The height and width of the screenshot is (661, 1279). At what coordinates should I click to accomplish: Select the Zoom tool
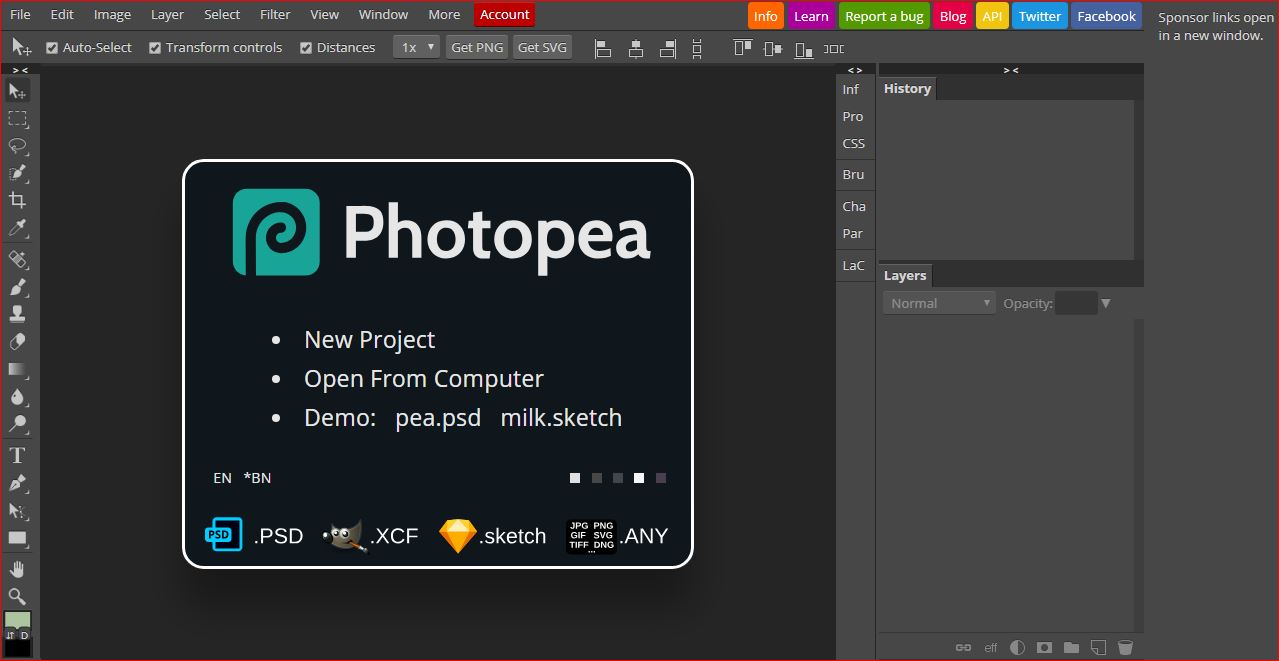click(x=17, y=596)
